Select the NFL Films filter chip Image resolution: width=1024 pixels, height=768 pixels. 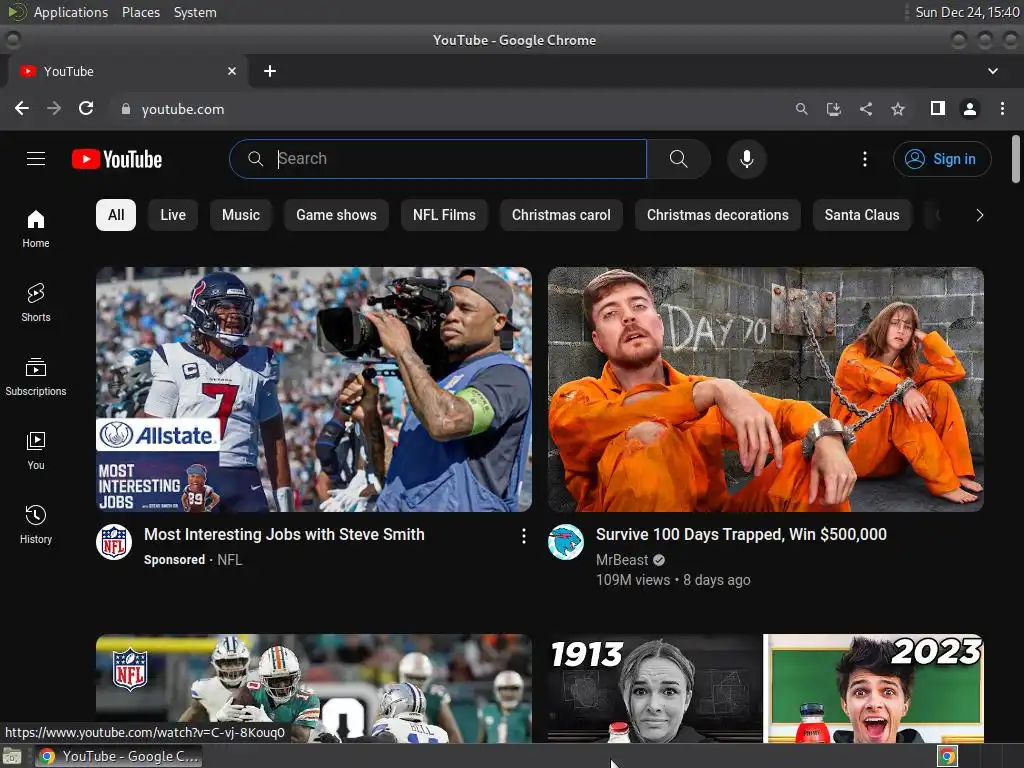coord(444,215)
